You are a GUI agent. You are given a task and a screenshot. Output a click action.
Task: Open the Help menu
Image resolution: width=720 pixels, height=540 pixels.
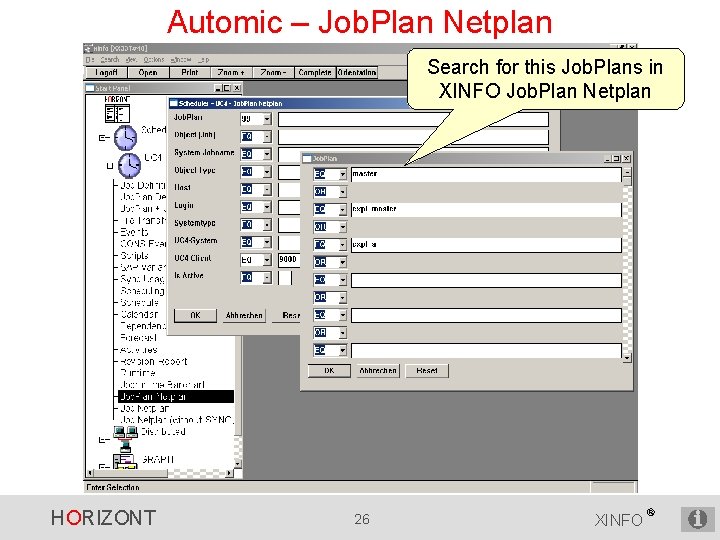[203, 60]
